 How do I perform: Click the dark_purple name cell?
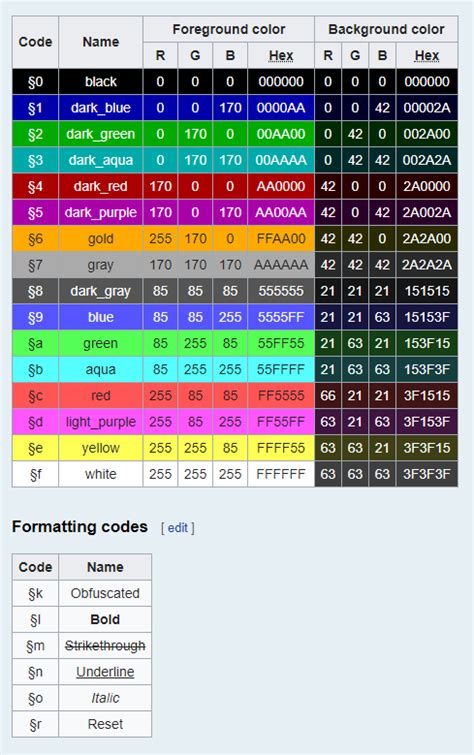[x=101, y=212]
